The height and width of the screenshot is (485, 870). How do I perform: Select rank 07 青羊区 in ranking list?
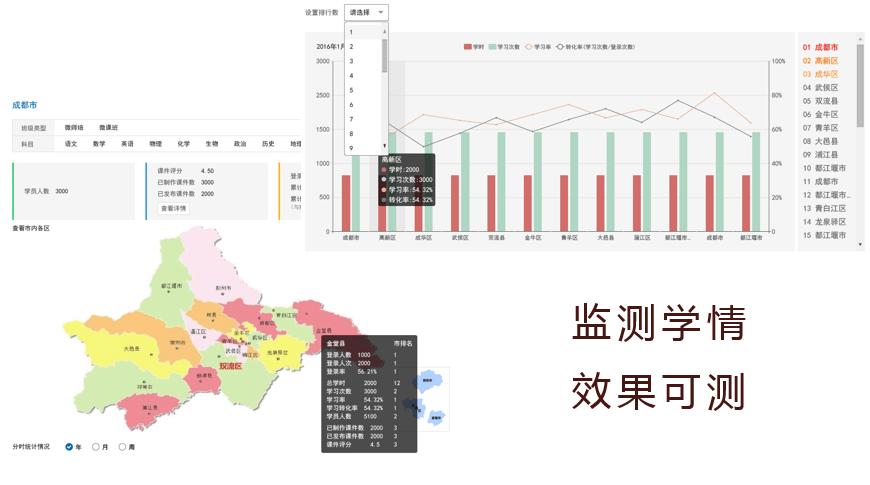[x=820, y=128]
